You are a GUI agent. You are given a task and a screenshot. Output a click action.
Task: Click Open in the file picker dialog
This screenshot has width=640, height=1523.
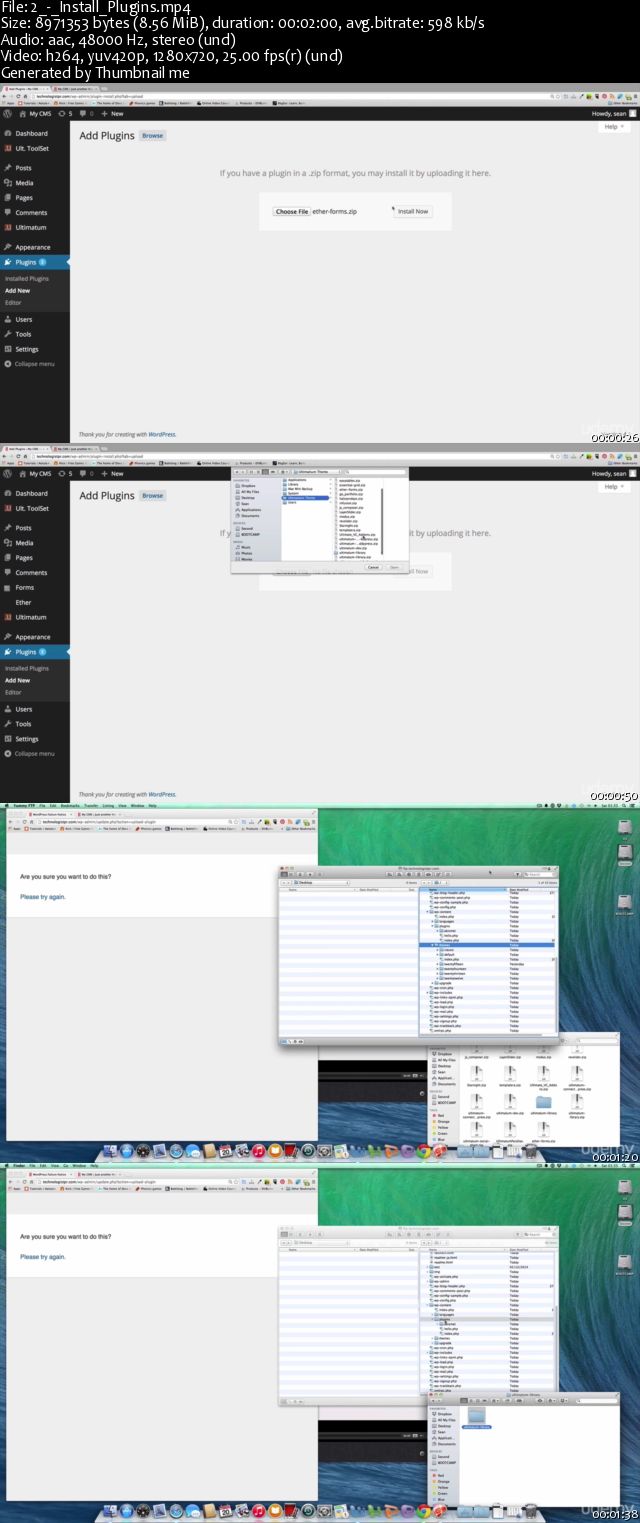tap(394, 567)
